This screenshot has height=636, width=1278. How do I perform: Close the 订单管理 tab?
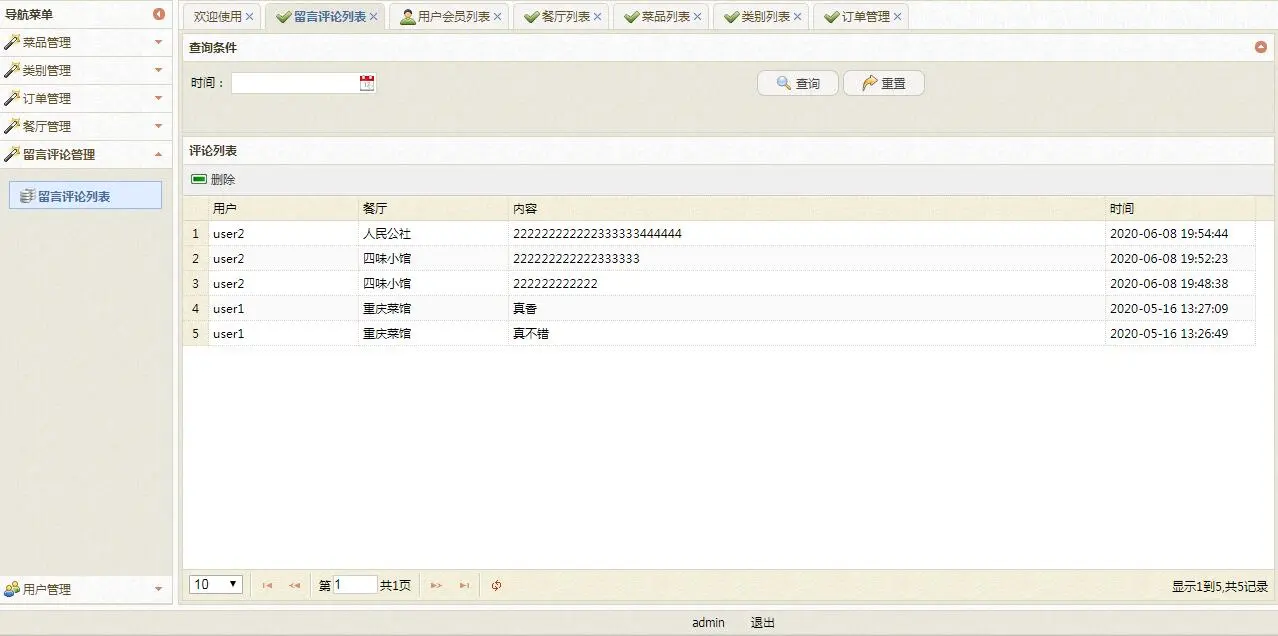point(898,17)
